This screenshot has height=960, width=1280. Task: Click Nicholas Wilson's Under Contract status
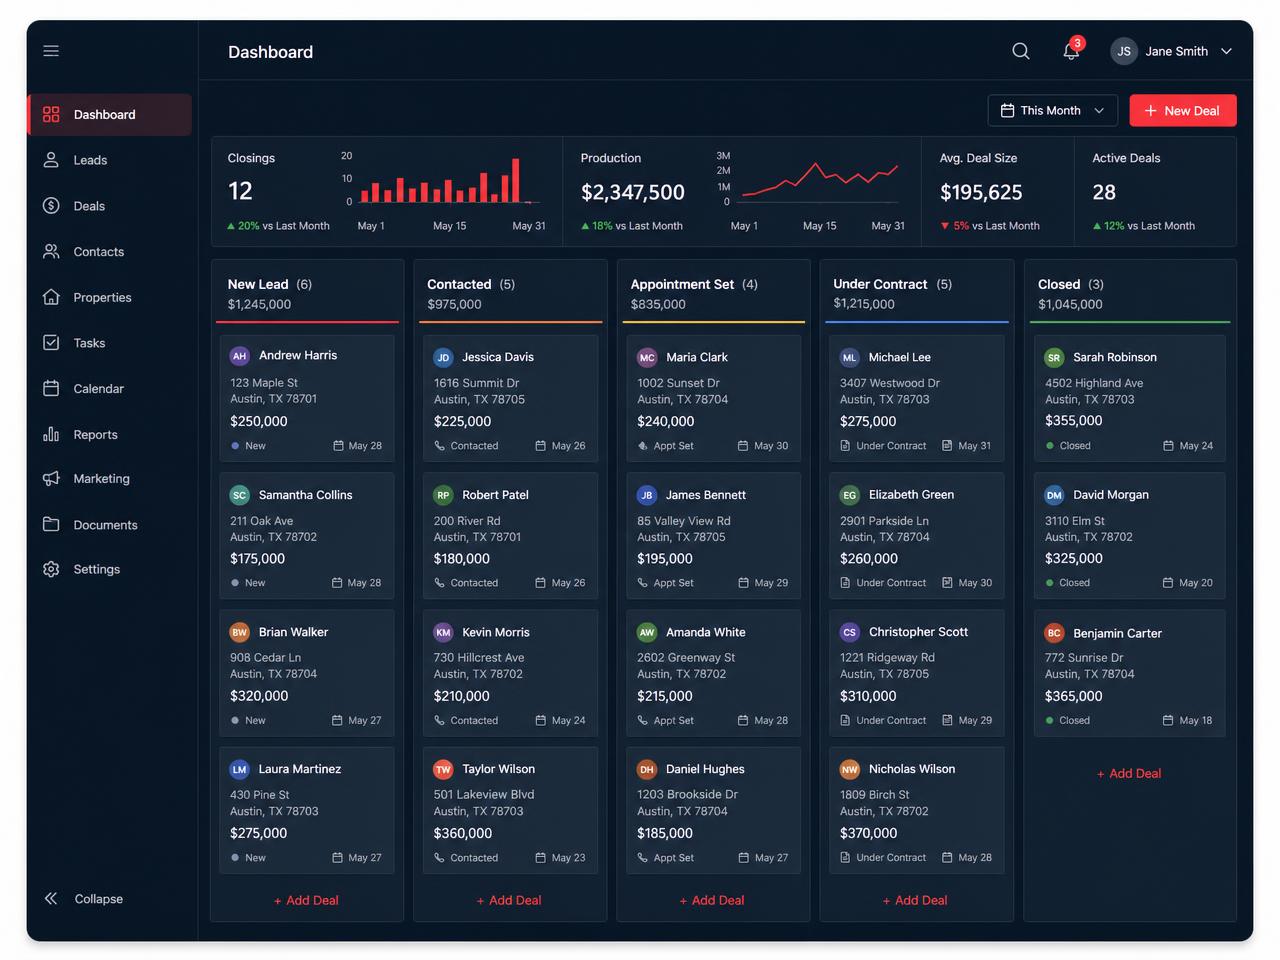[883, 858]
